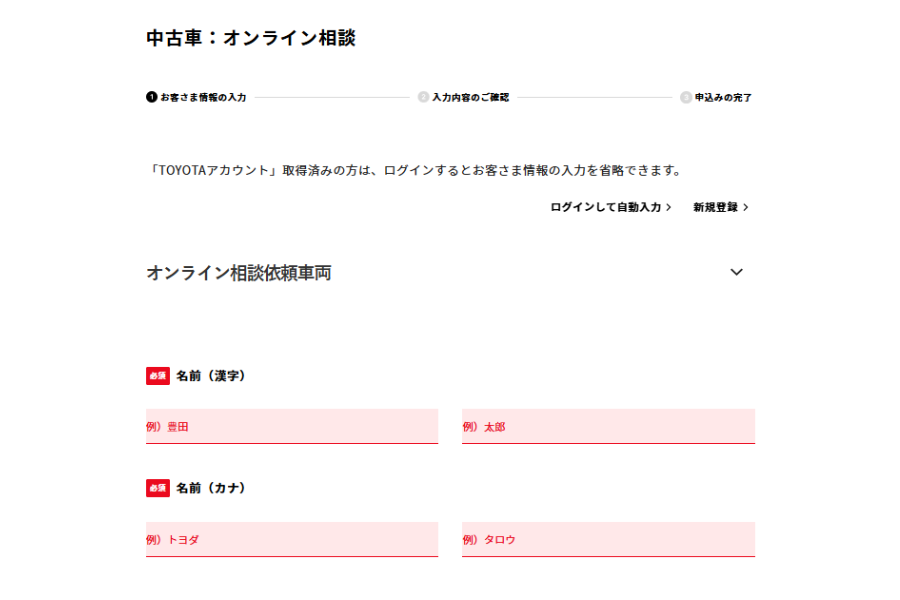Click the トヨダ katakana surname field
This screenshot has height=600, width=900.
(291, 538)
